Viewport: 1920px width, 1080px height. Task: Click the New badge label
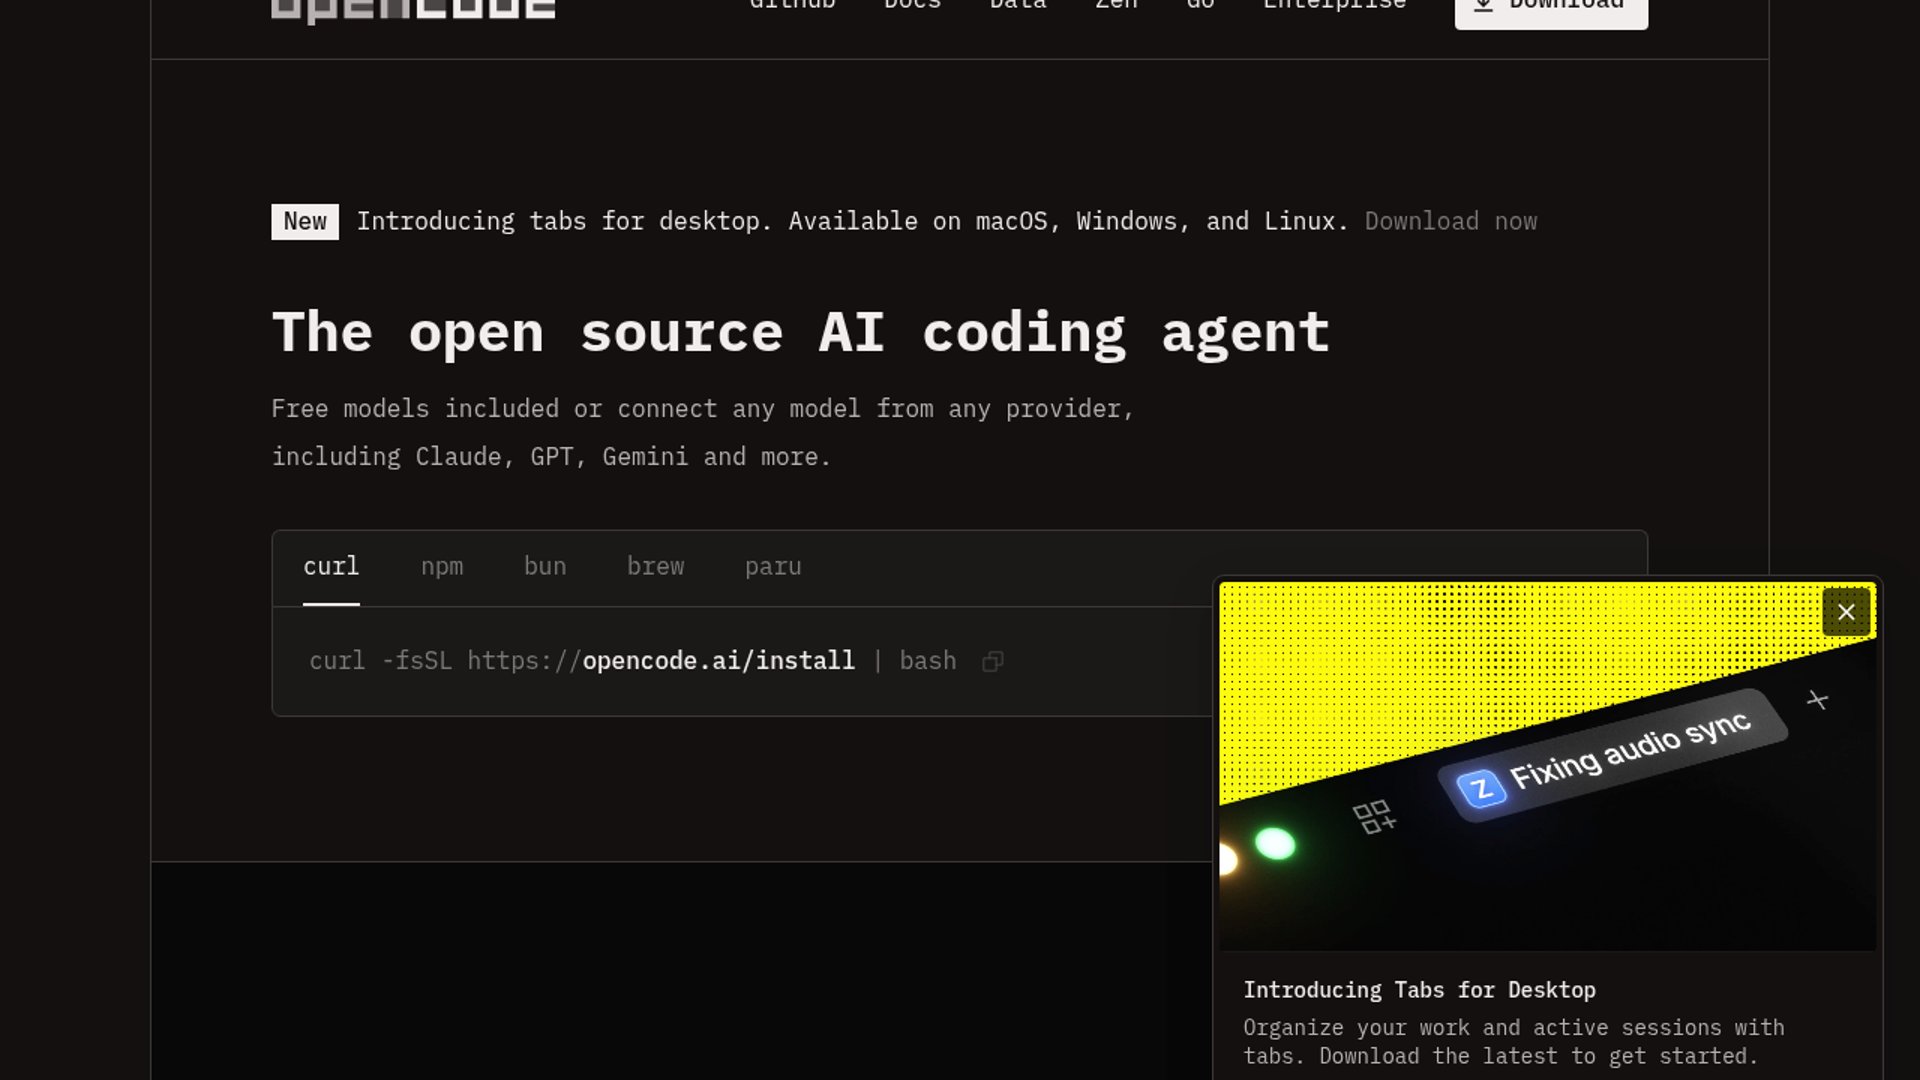tap(305, 221)
